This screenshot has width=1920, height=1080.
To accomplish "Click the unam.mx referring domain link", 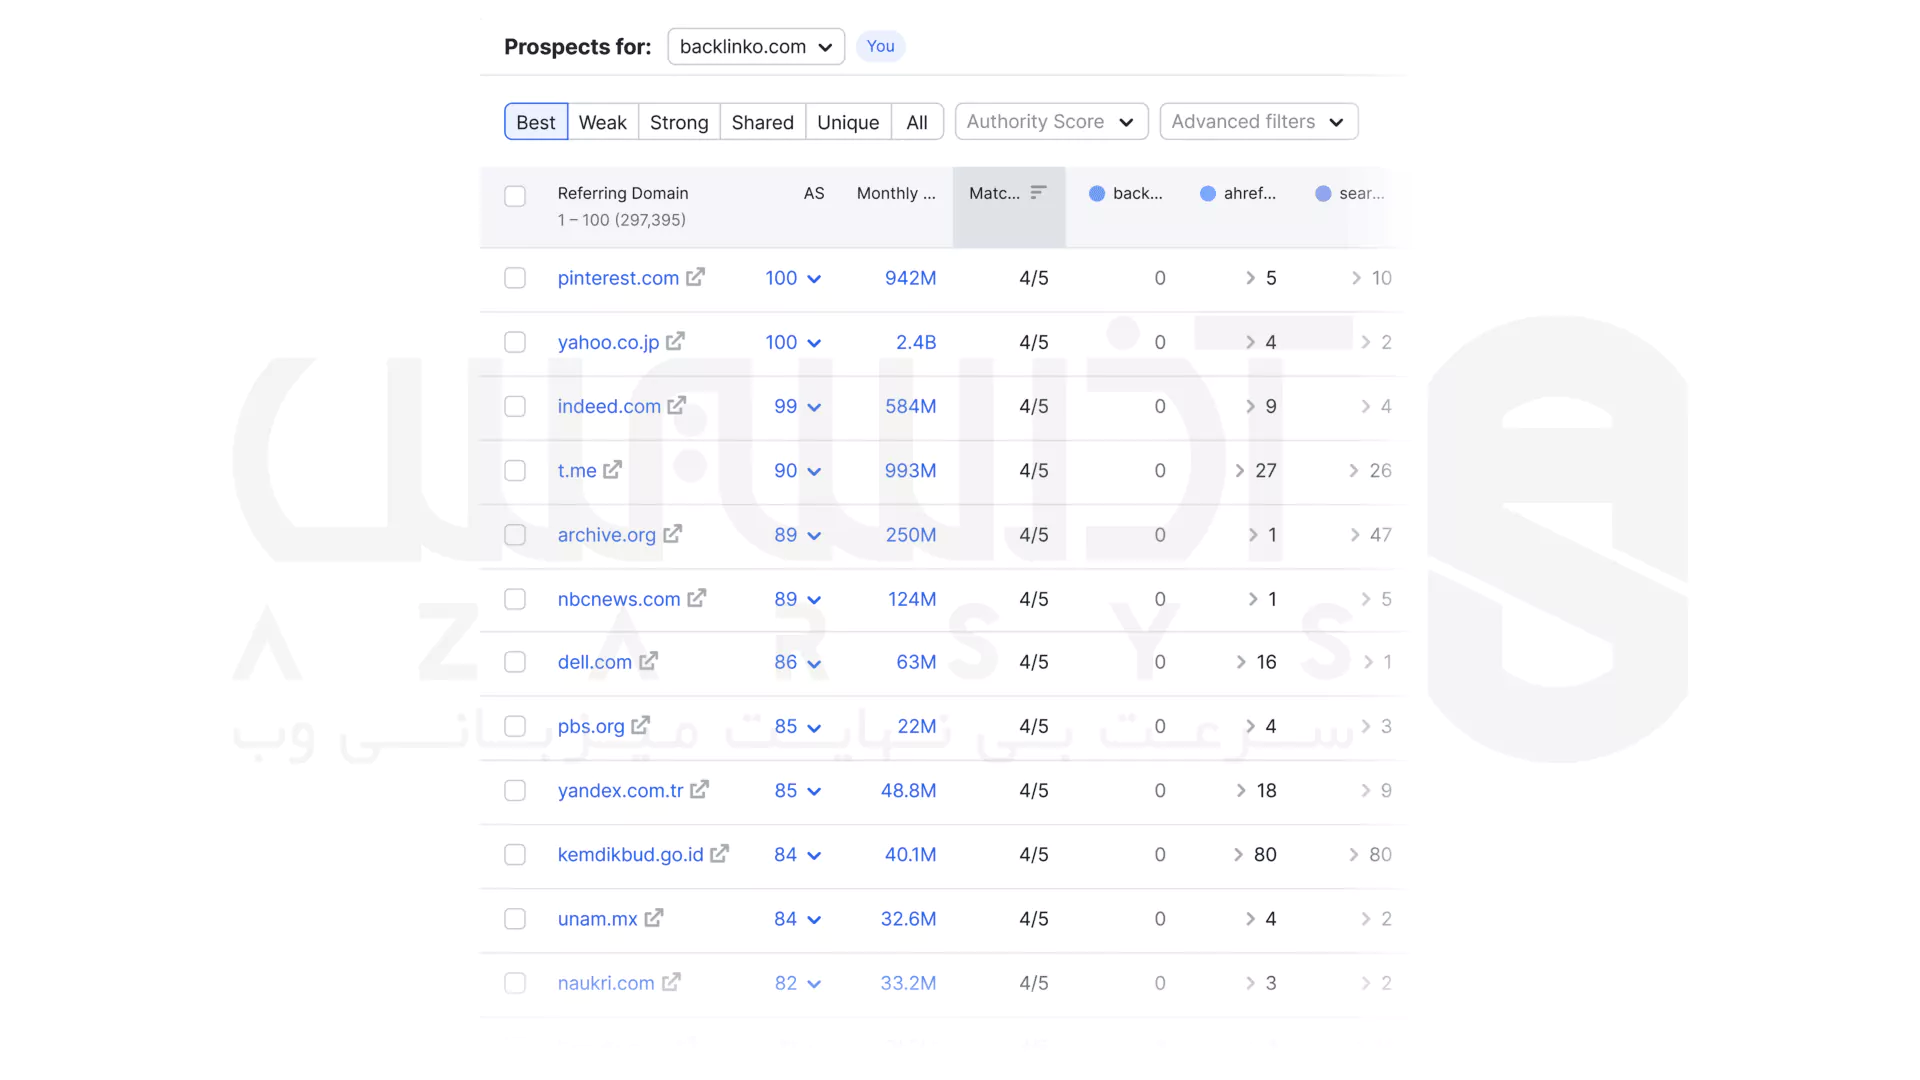I will (x=597, y=918).
